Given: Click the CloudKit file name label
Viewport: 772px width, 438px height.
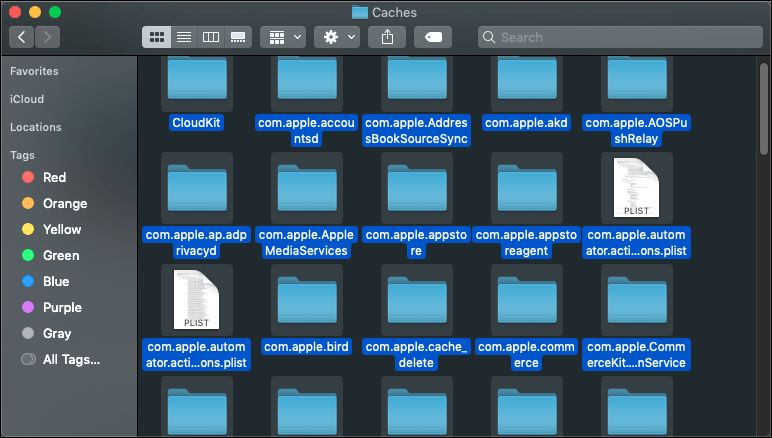Looking at the screenshot, I should [x=196, y=123].
